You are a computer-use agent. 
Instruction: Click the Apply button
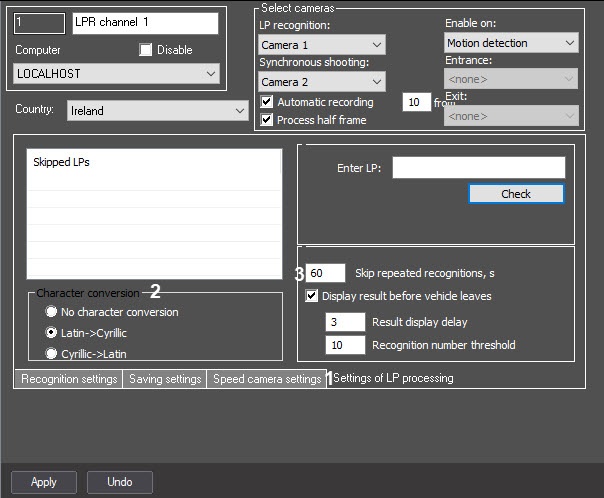coord(44,482)
